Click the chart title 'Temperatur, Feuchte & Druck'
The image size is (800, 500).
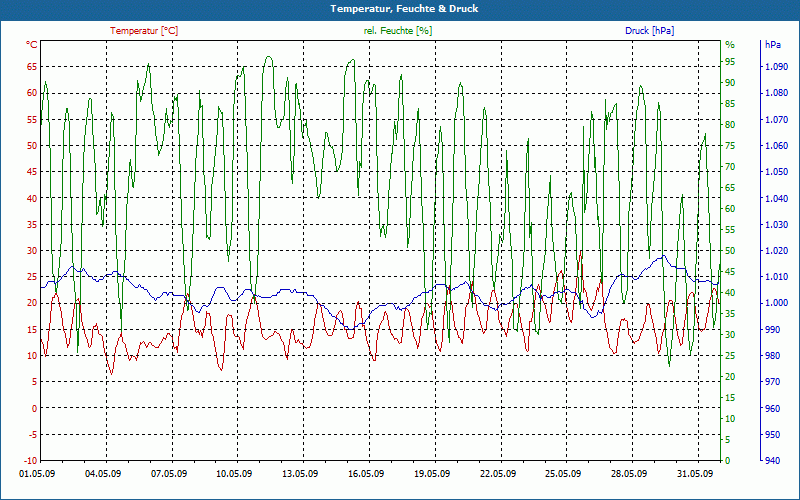click(404, 9)
